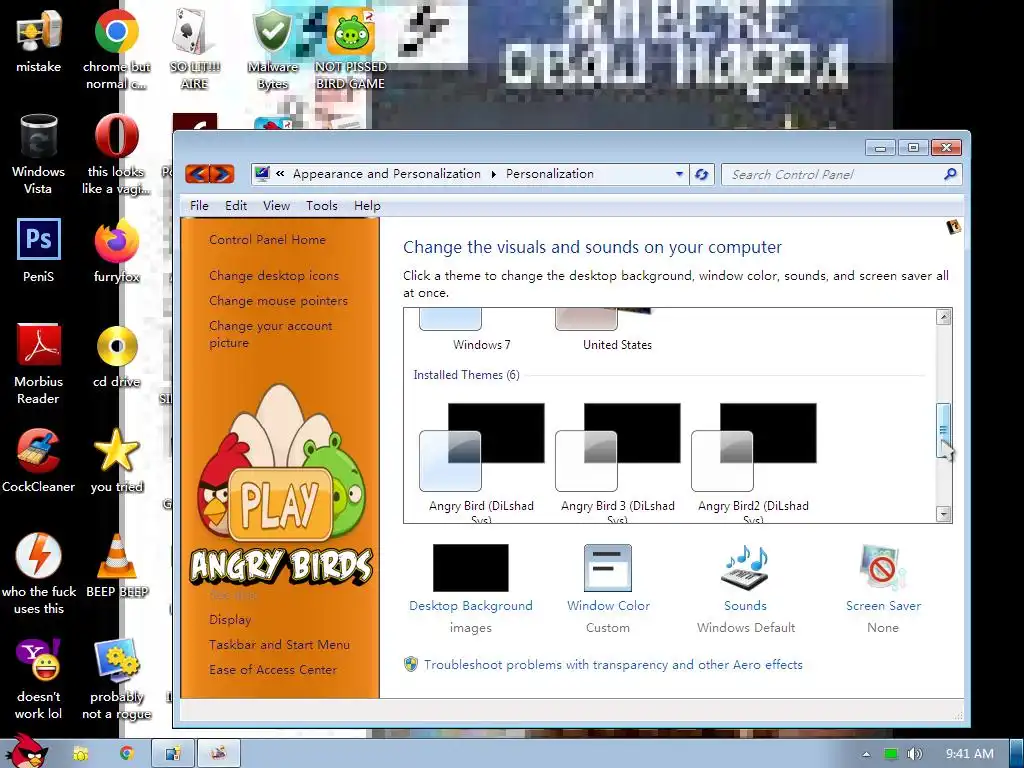Show hidden tray icons arrow

(866, 754)
